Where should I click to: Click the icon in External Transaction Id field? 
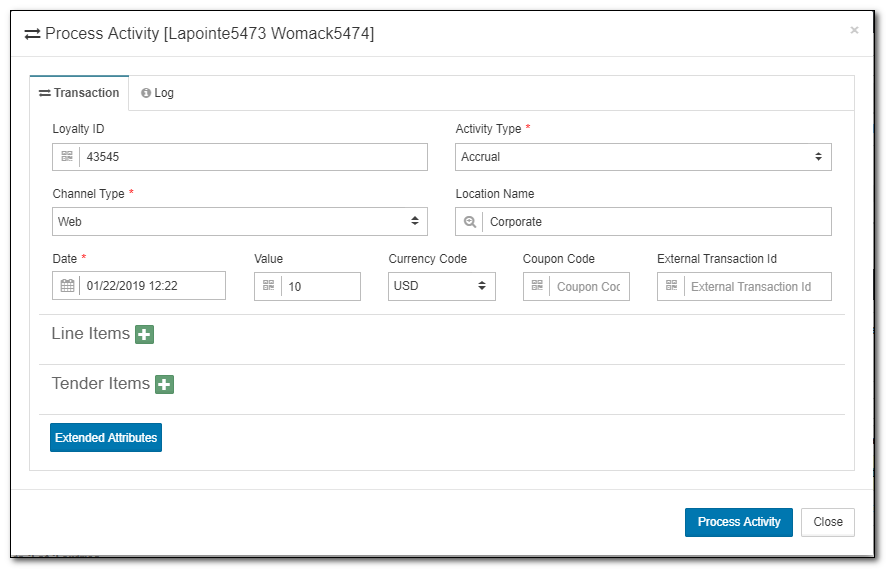[671, 286]
